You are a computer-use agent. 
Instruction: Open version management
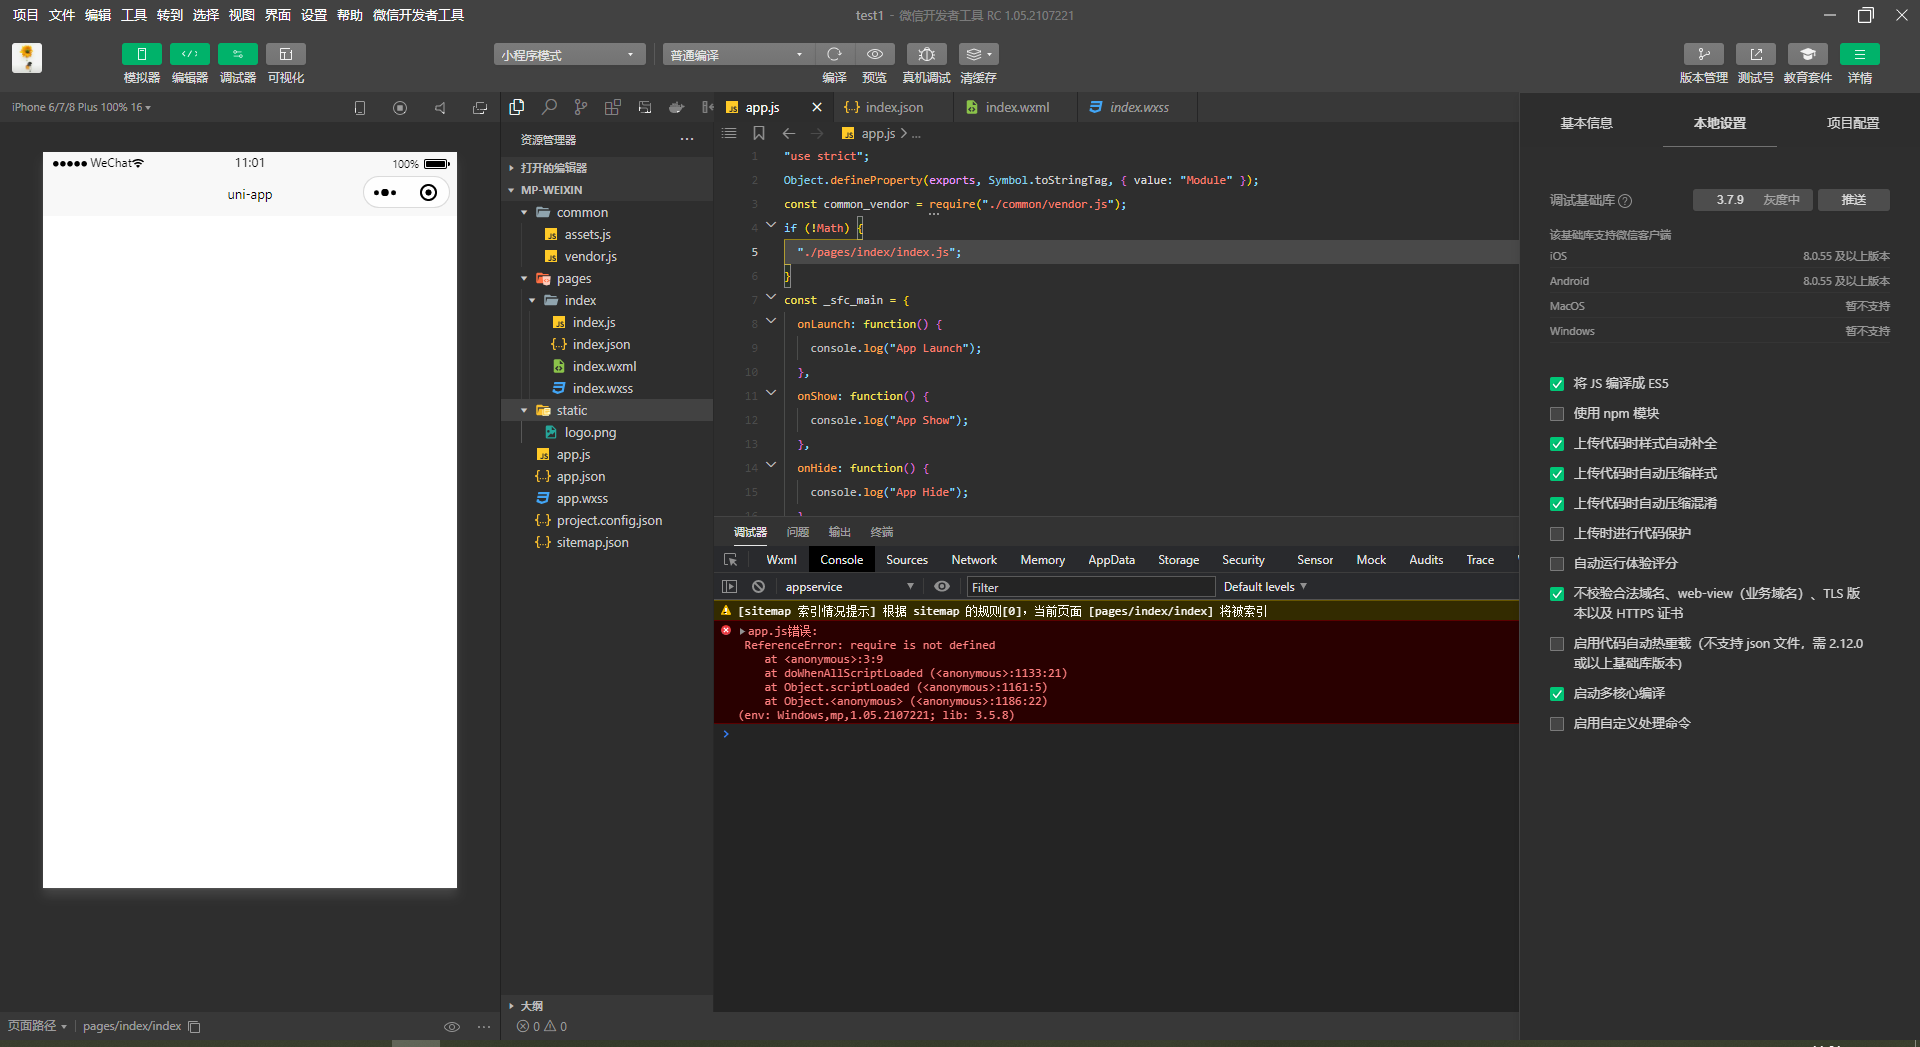point(1703,54)
